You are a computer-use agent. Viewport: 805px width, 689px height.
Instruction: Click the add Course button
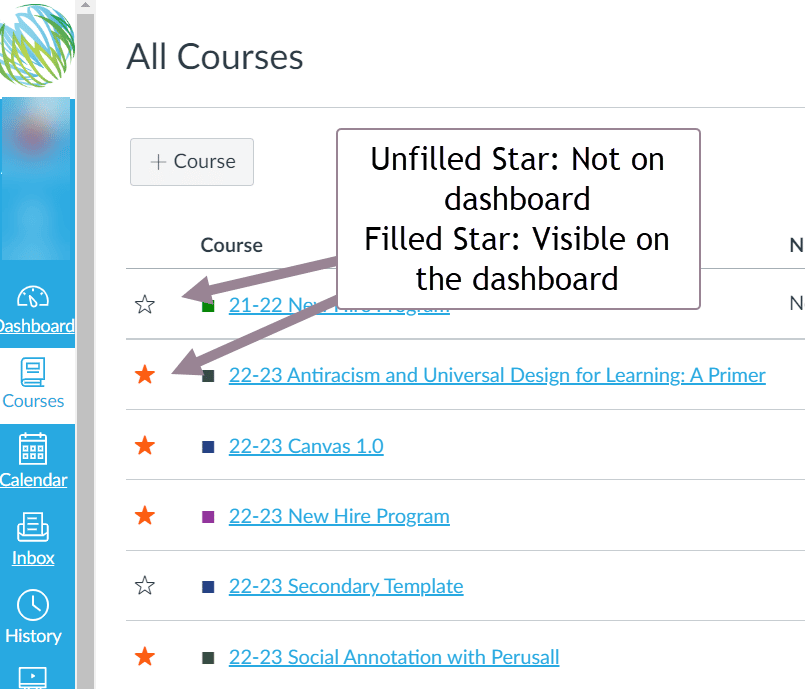pyautogui.click(x=192, y=162)
